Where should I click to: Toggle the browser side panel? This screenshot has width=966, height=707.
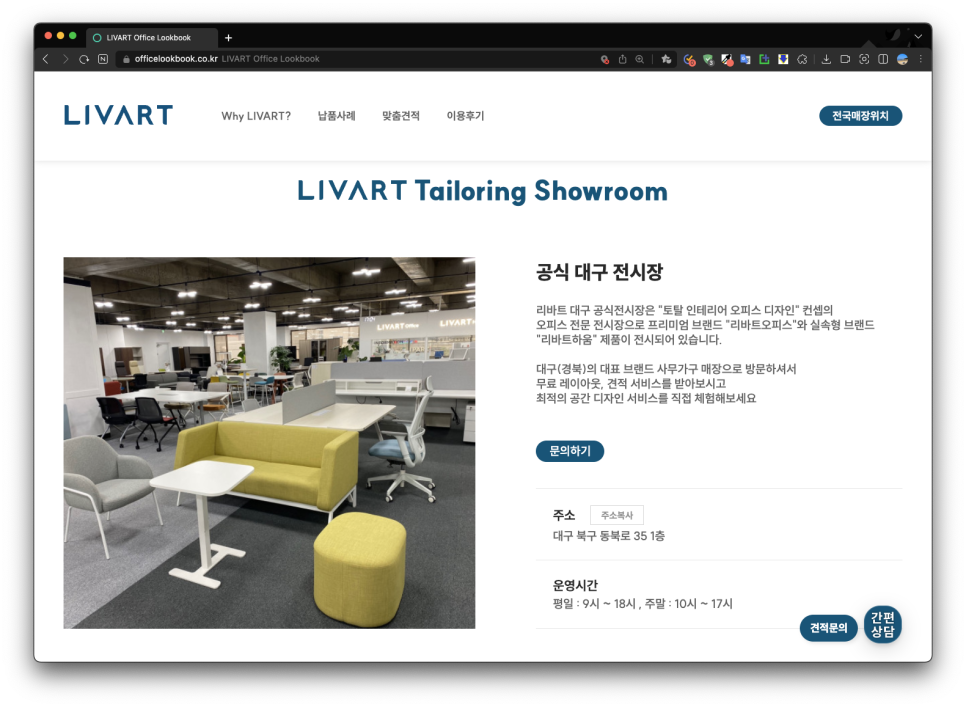click(883, 59)
